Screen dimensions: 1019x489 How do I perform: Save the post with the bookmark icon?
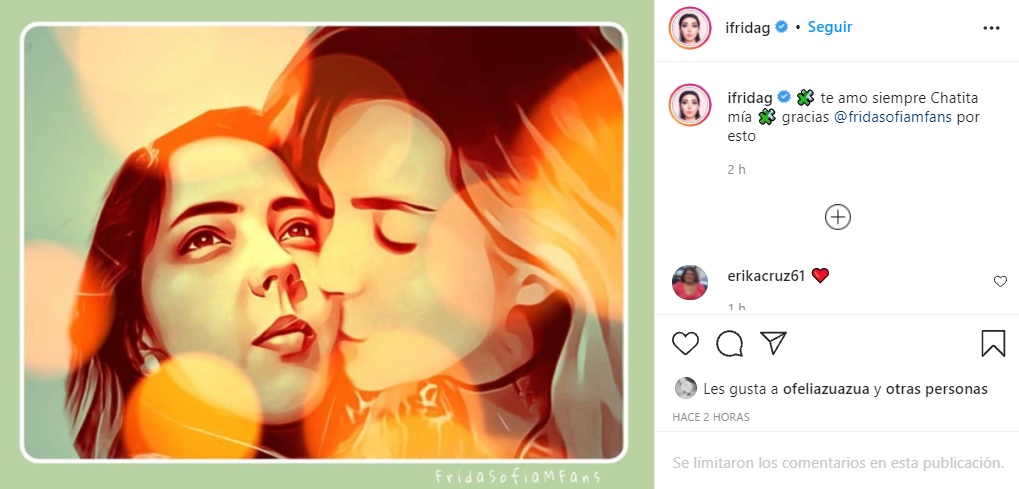(x=993, y=343)
